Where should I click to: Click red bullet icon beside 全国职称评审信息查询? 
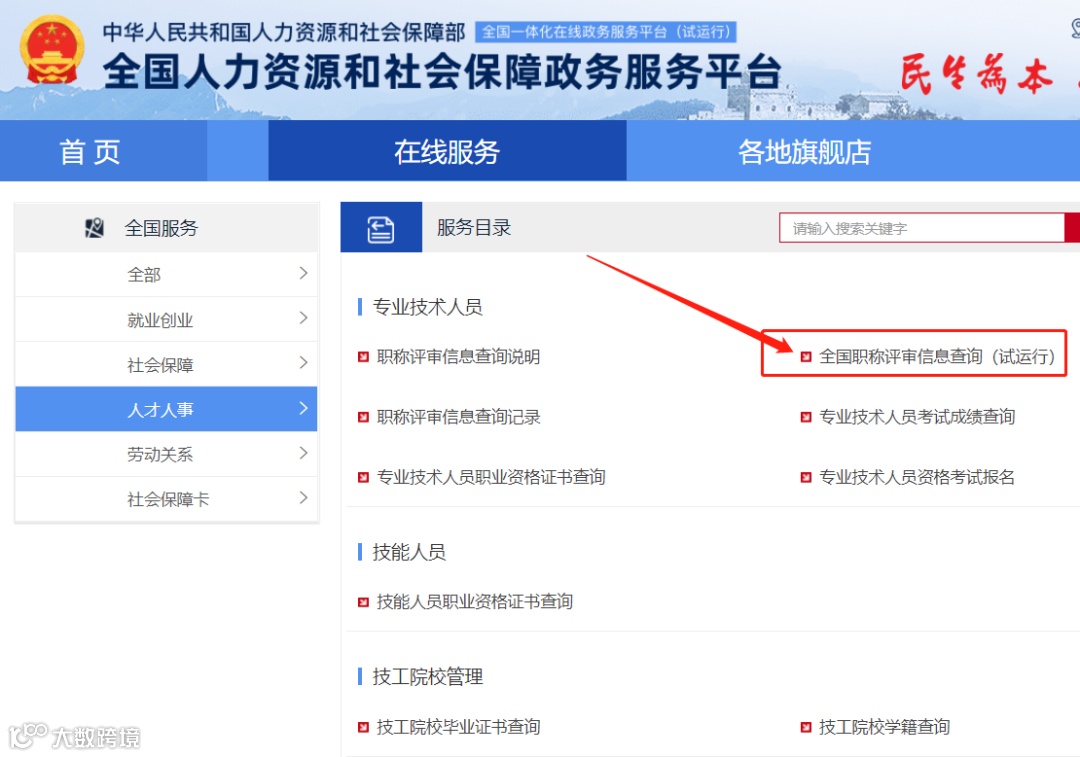click(x=805, y=357)
